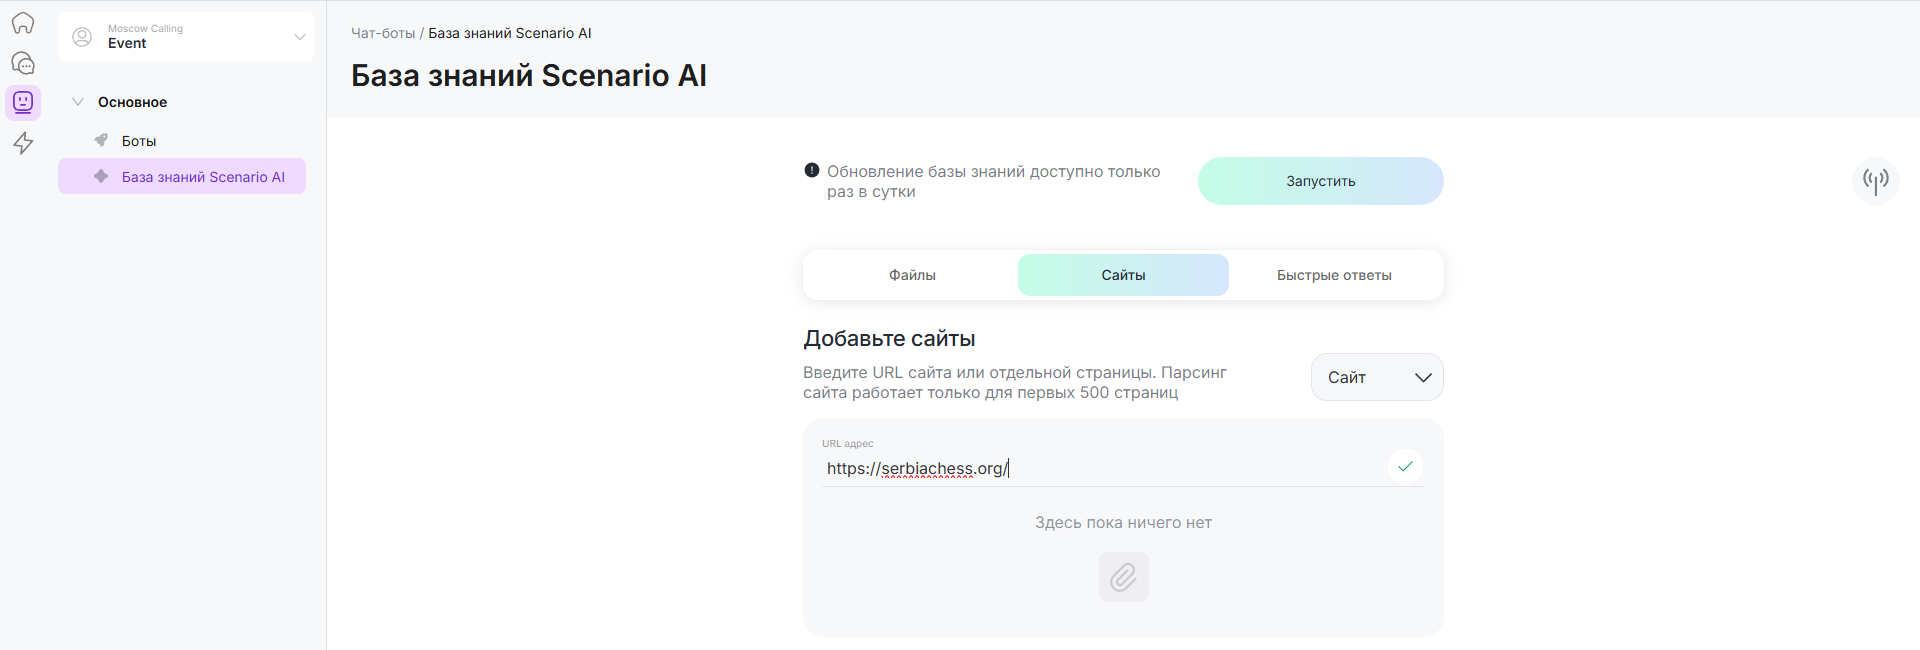Confirm URL with green checkmark icon

[x=1405, y=466]
